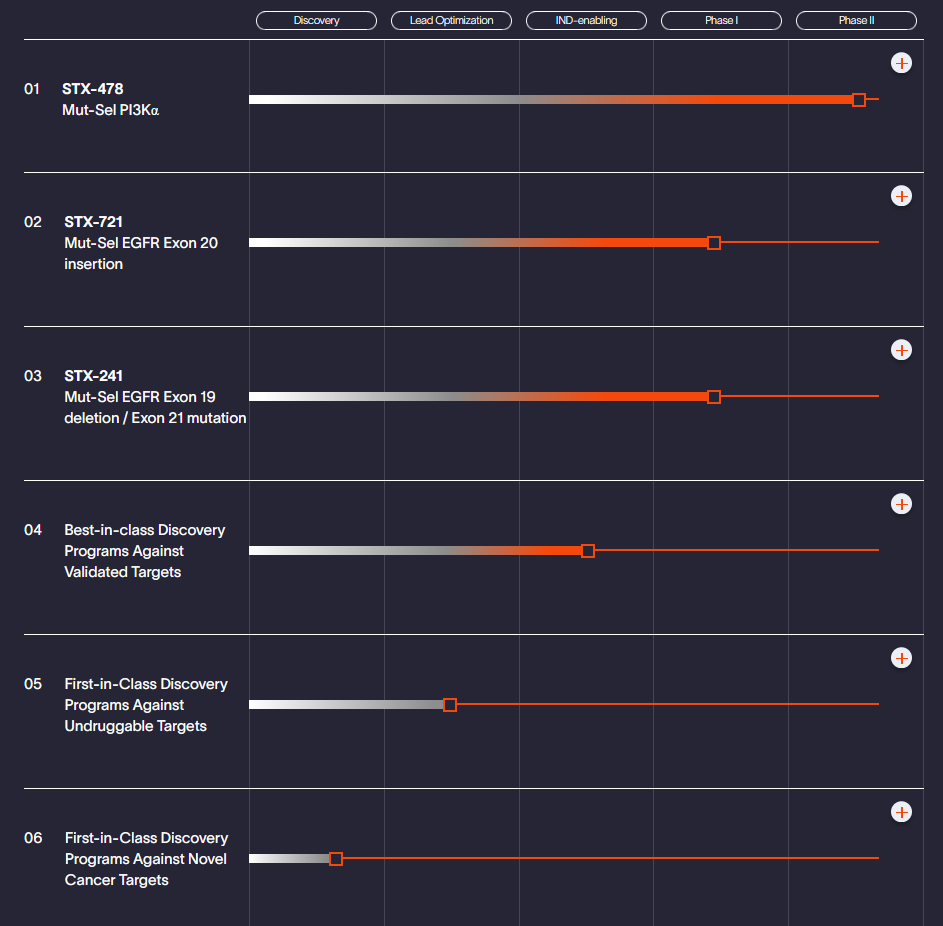Open STX-241 details via plus button

[x=901, y=350]
